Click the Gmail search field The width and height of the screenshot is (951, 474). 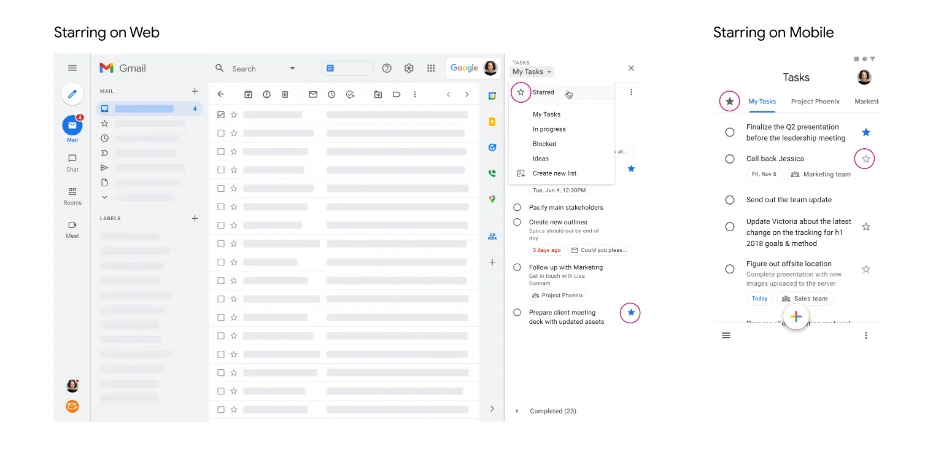(x=250, y=69)
